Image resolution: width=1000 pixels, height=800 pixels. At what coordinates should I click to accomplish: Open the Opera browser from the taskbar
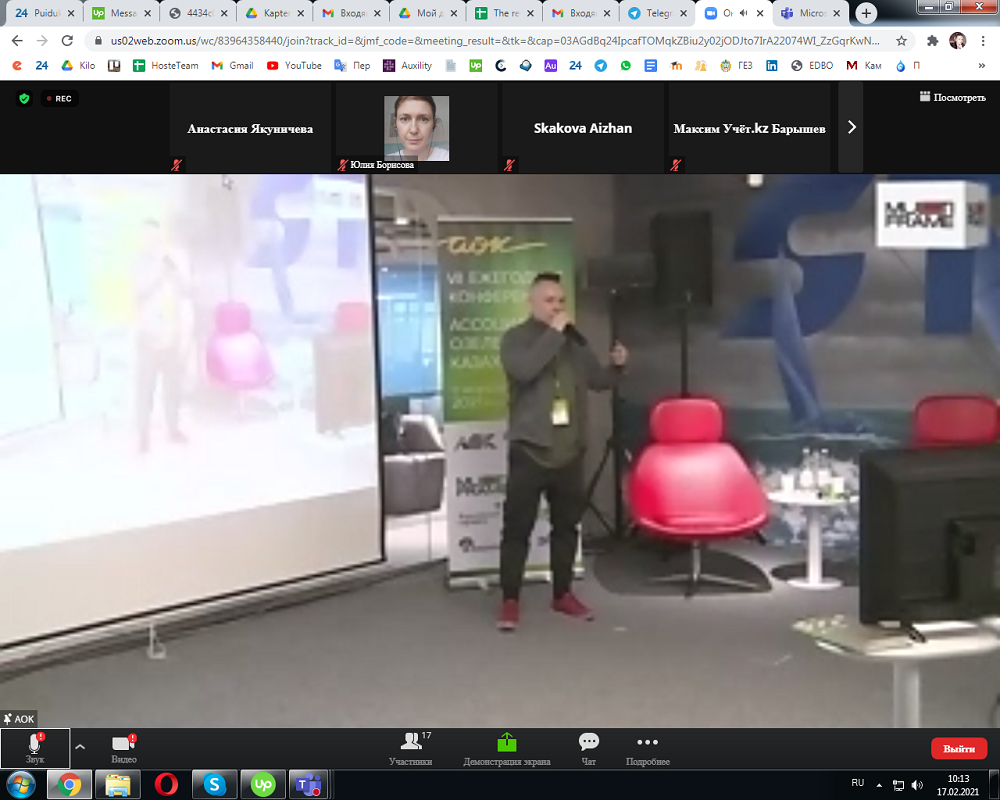pos(166,784)
